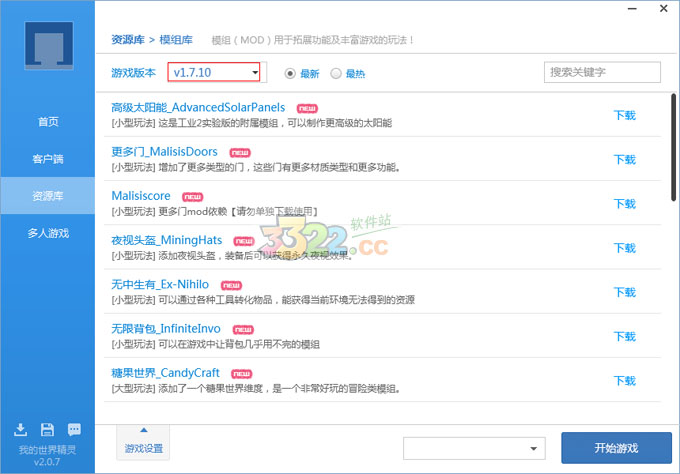Download the 更多门_MalisisDoors mod
Screen dimensions: 680x474
[x=625, y=160]
